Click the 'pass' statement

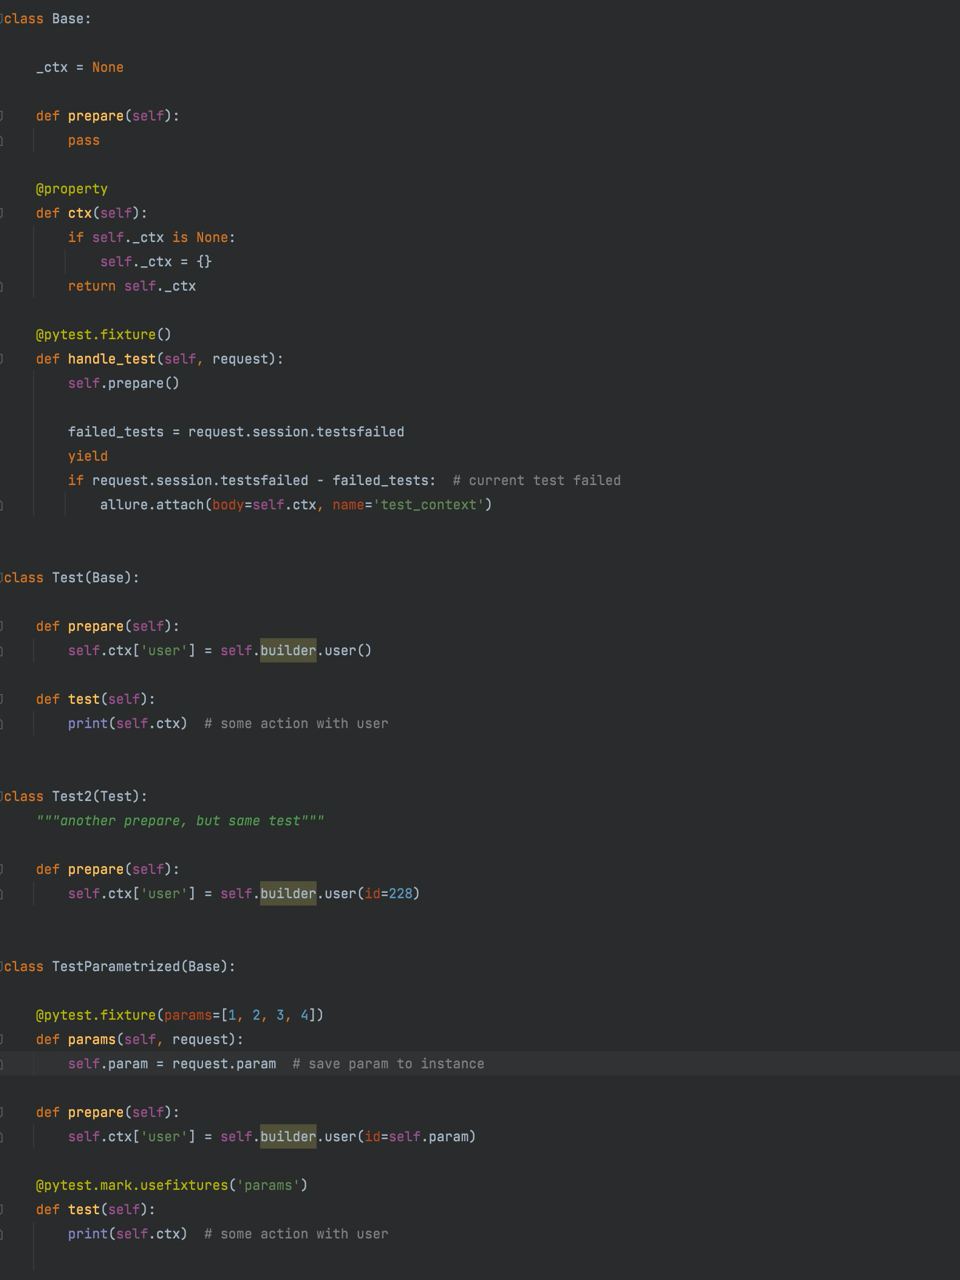pos(84,141)
